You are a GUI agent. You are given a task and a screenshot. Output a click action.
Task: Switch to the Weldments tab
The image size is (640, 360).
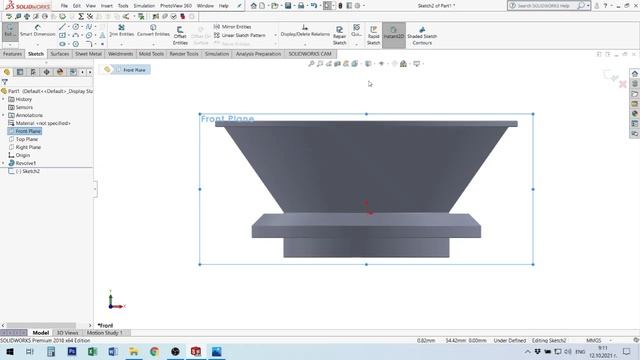click(120, 54)
